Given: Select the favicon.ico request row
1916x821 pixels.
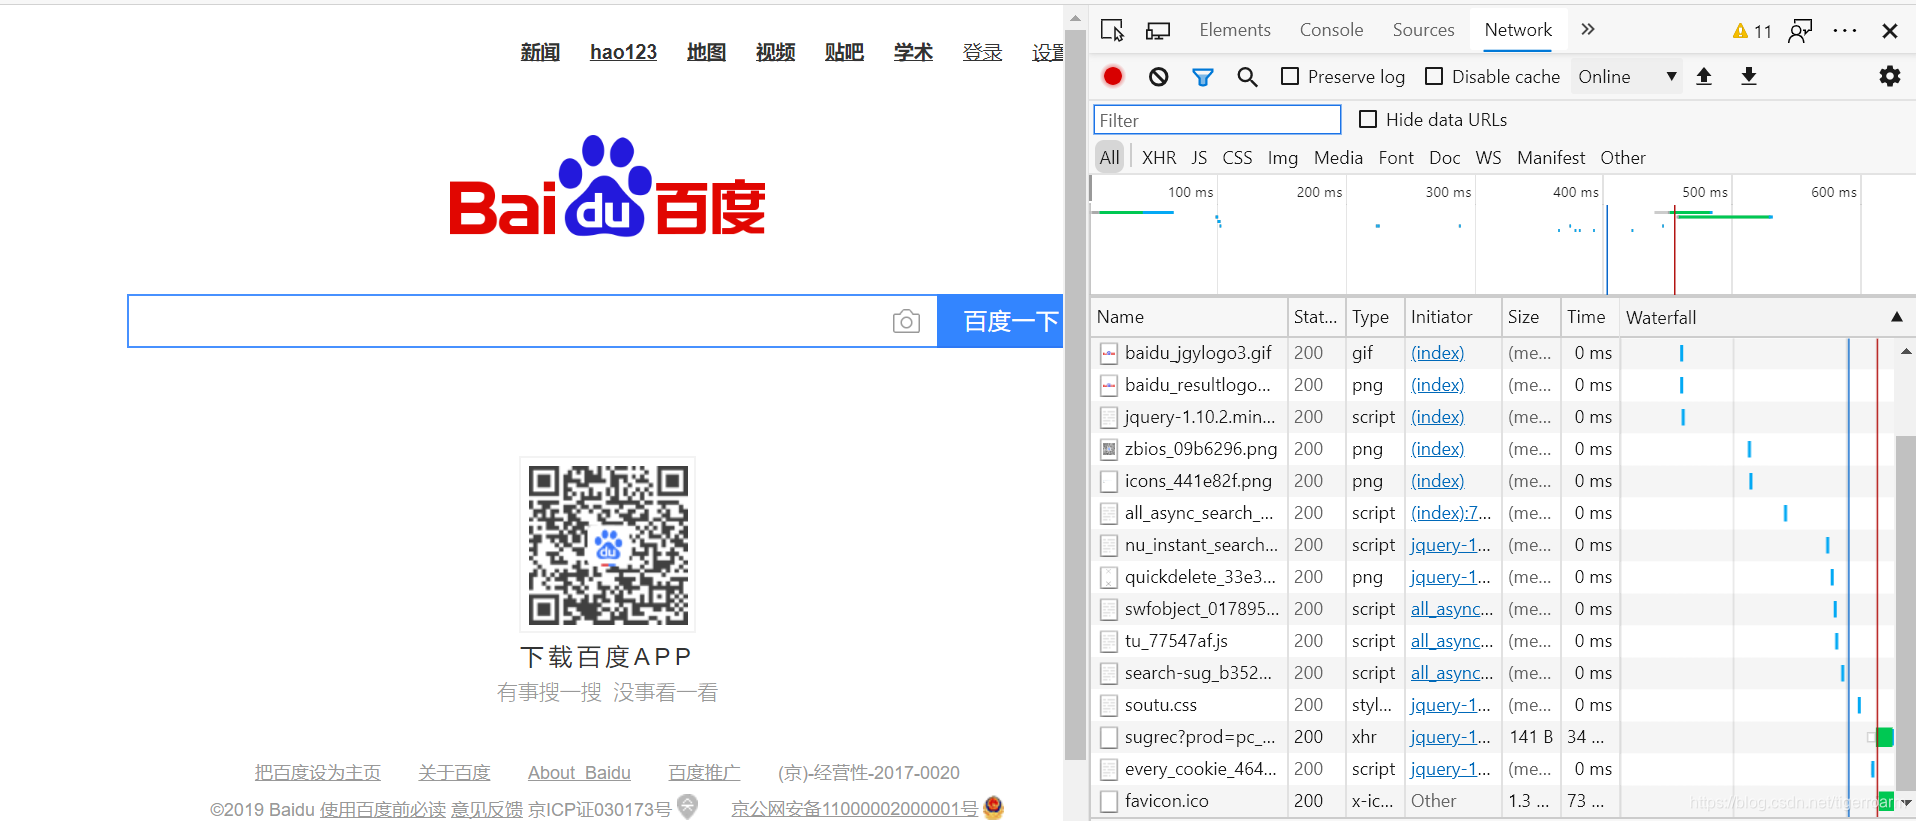Looking at the screenshot, I should click(x=1491, y=801).
